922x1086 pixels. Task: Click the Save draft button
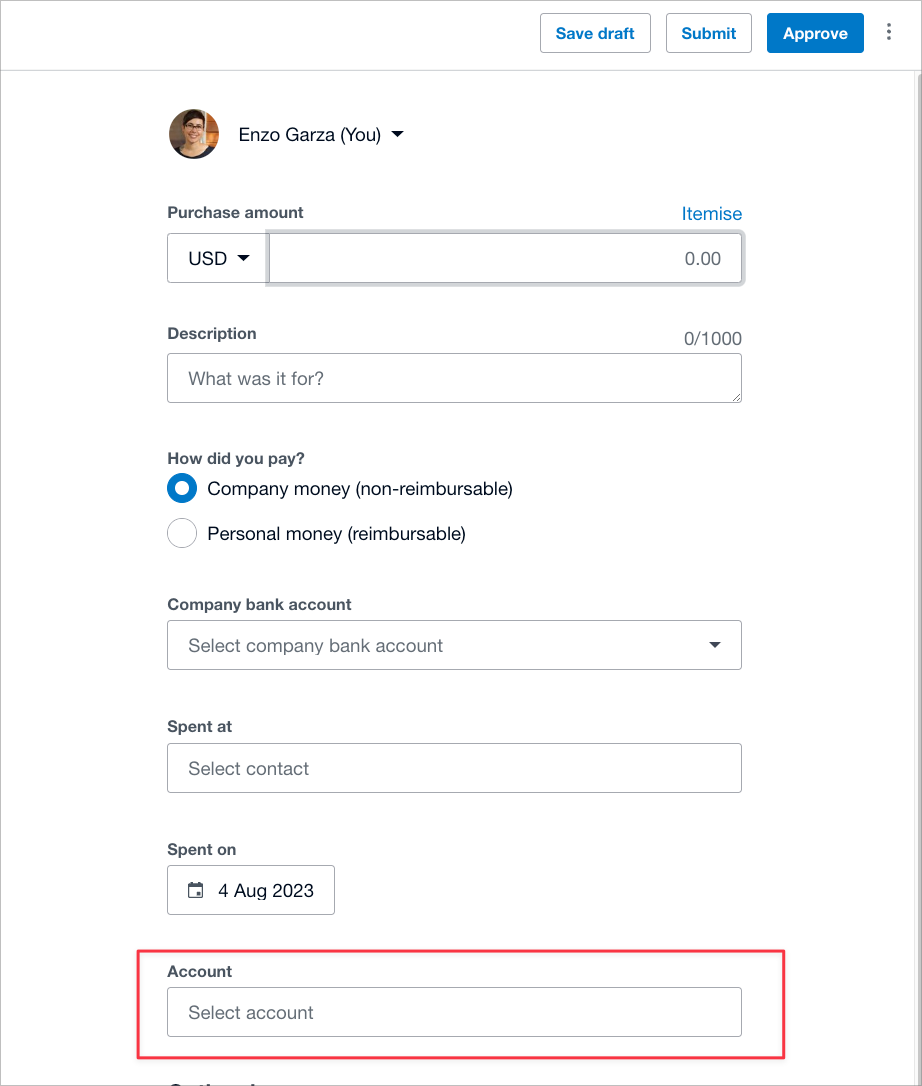pos(595,32)
